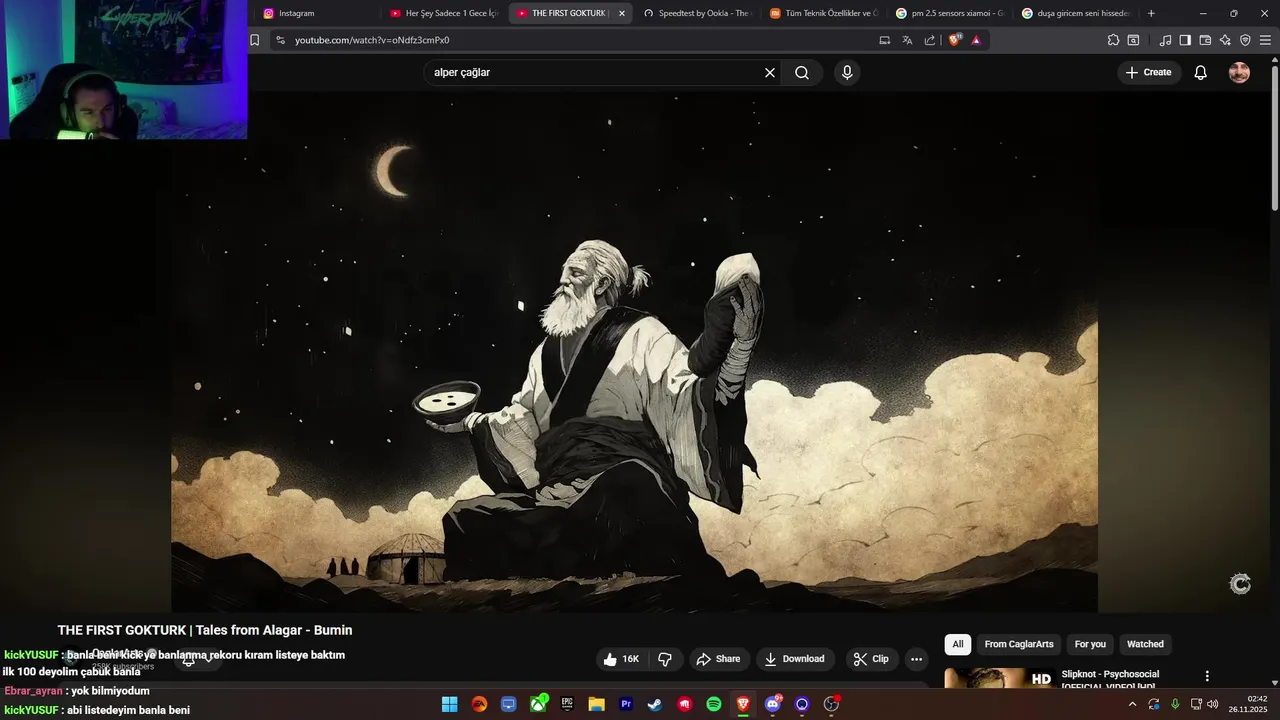
Task: Click the Share button
Action: 718,659
